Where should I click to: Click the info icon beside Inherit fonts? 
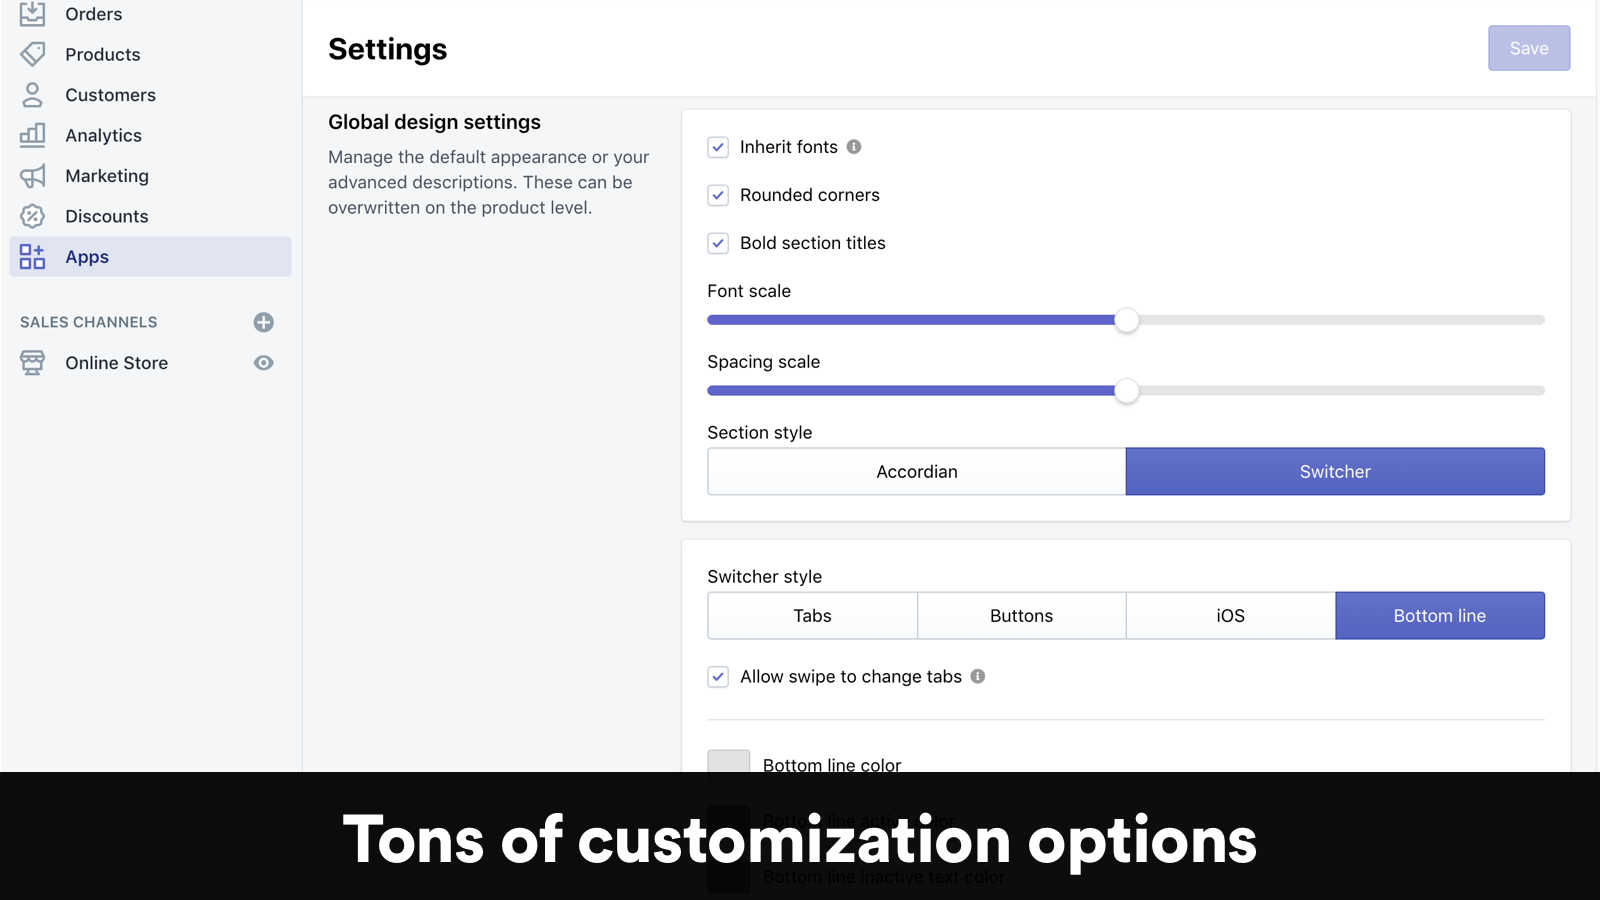coord(853,146)
